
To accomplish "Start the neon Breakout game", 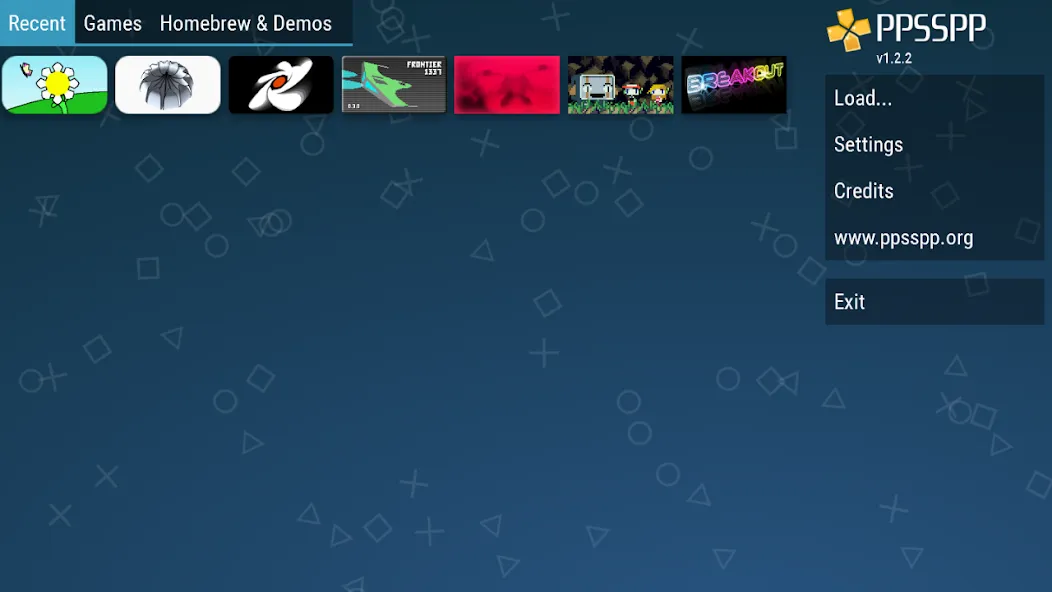I will click(x=734, y=85).
